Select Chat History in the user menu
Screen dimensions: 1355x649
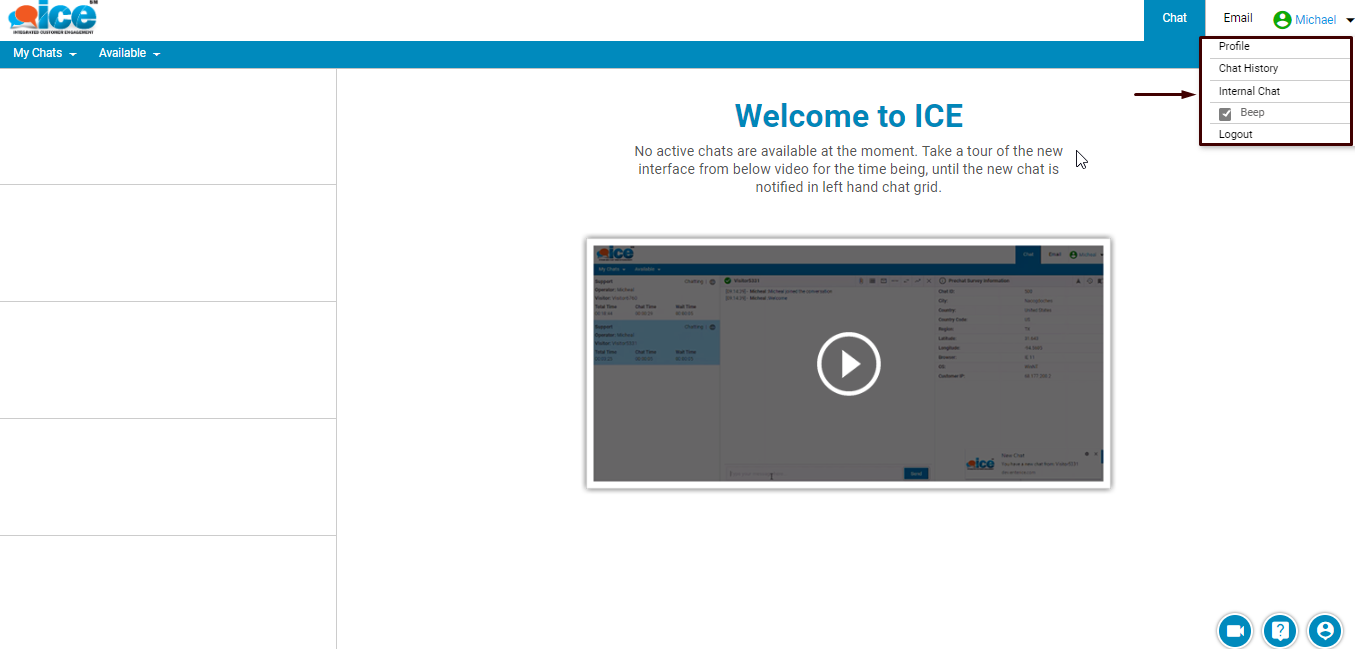tap(1248, 69)
